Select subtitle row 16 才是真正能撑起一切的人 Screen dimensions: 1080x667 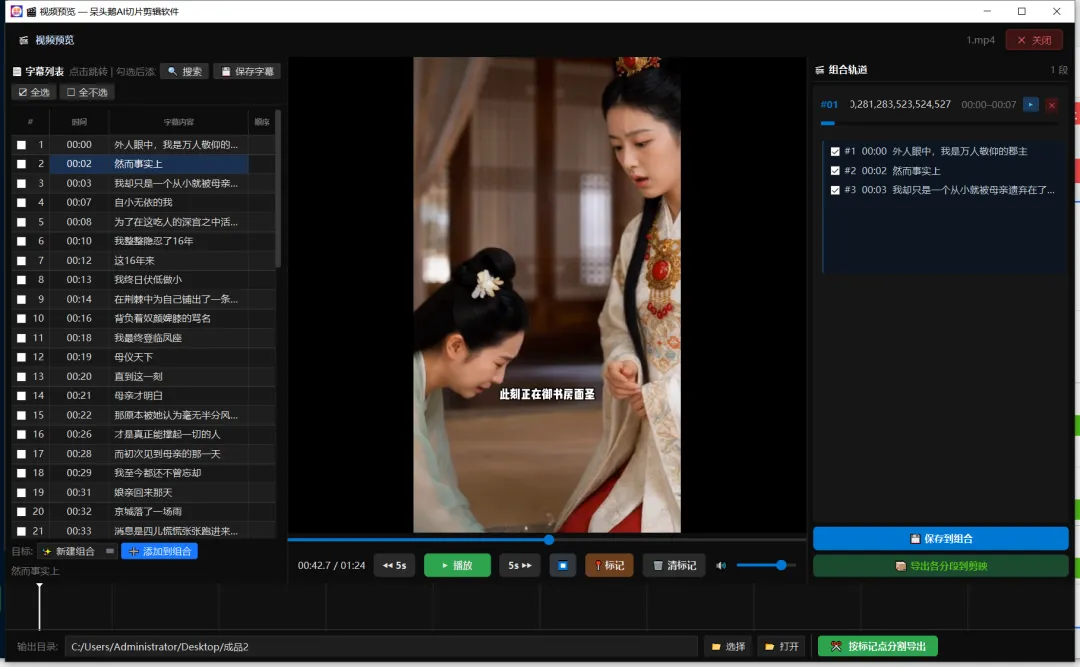[143, 434]
